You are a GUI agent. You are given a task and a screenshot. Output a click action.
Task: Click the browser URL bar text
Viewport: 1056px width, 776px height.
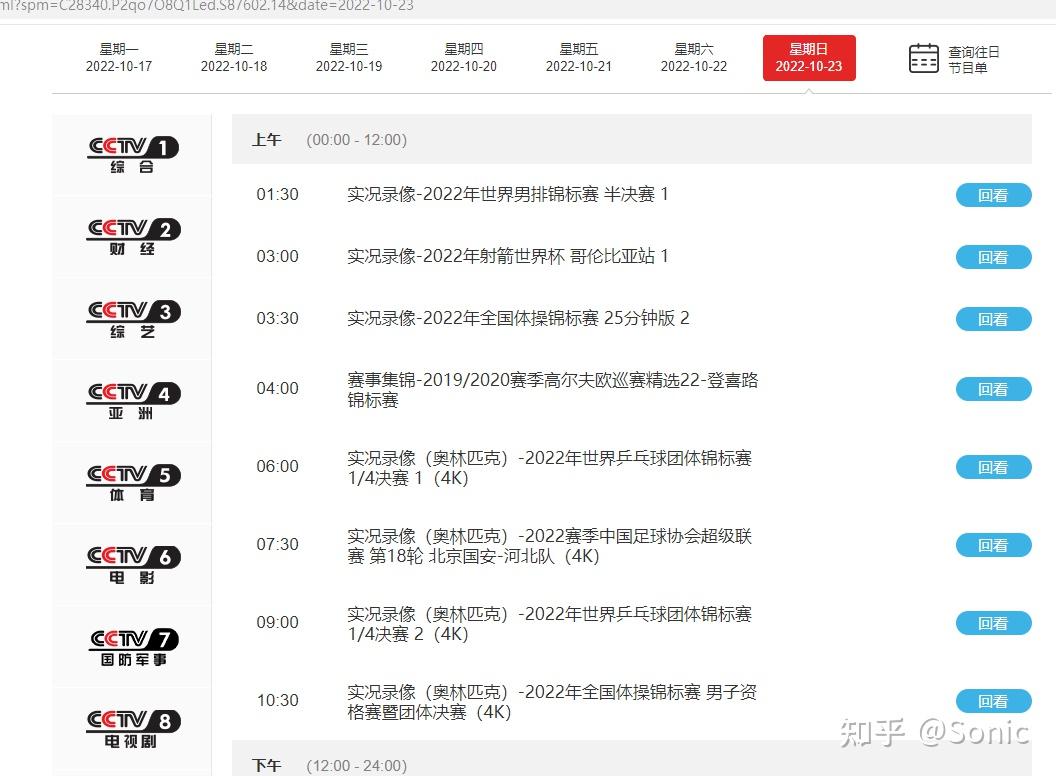click(x=207, y=6)
